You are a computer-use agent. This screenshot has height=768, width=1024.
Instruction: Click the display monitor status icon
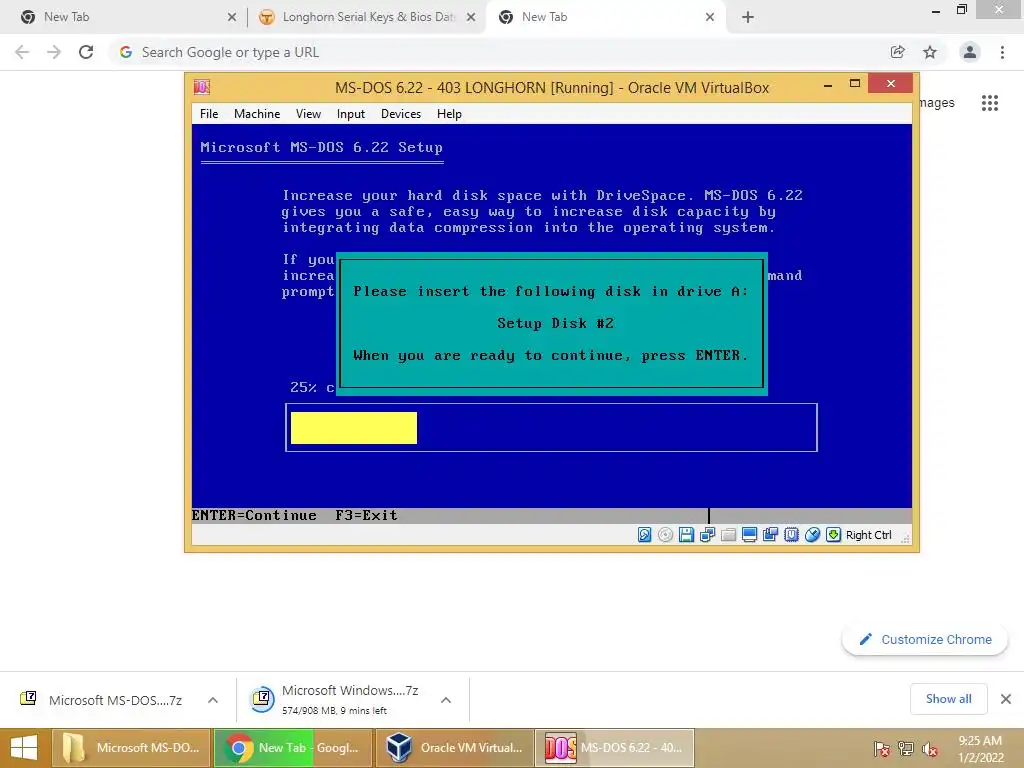click(749, 535)
